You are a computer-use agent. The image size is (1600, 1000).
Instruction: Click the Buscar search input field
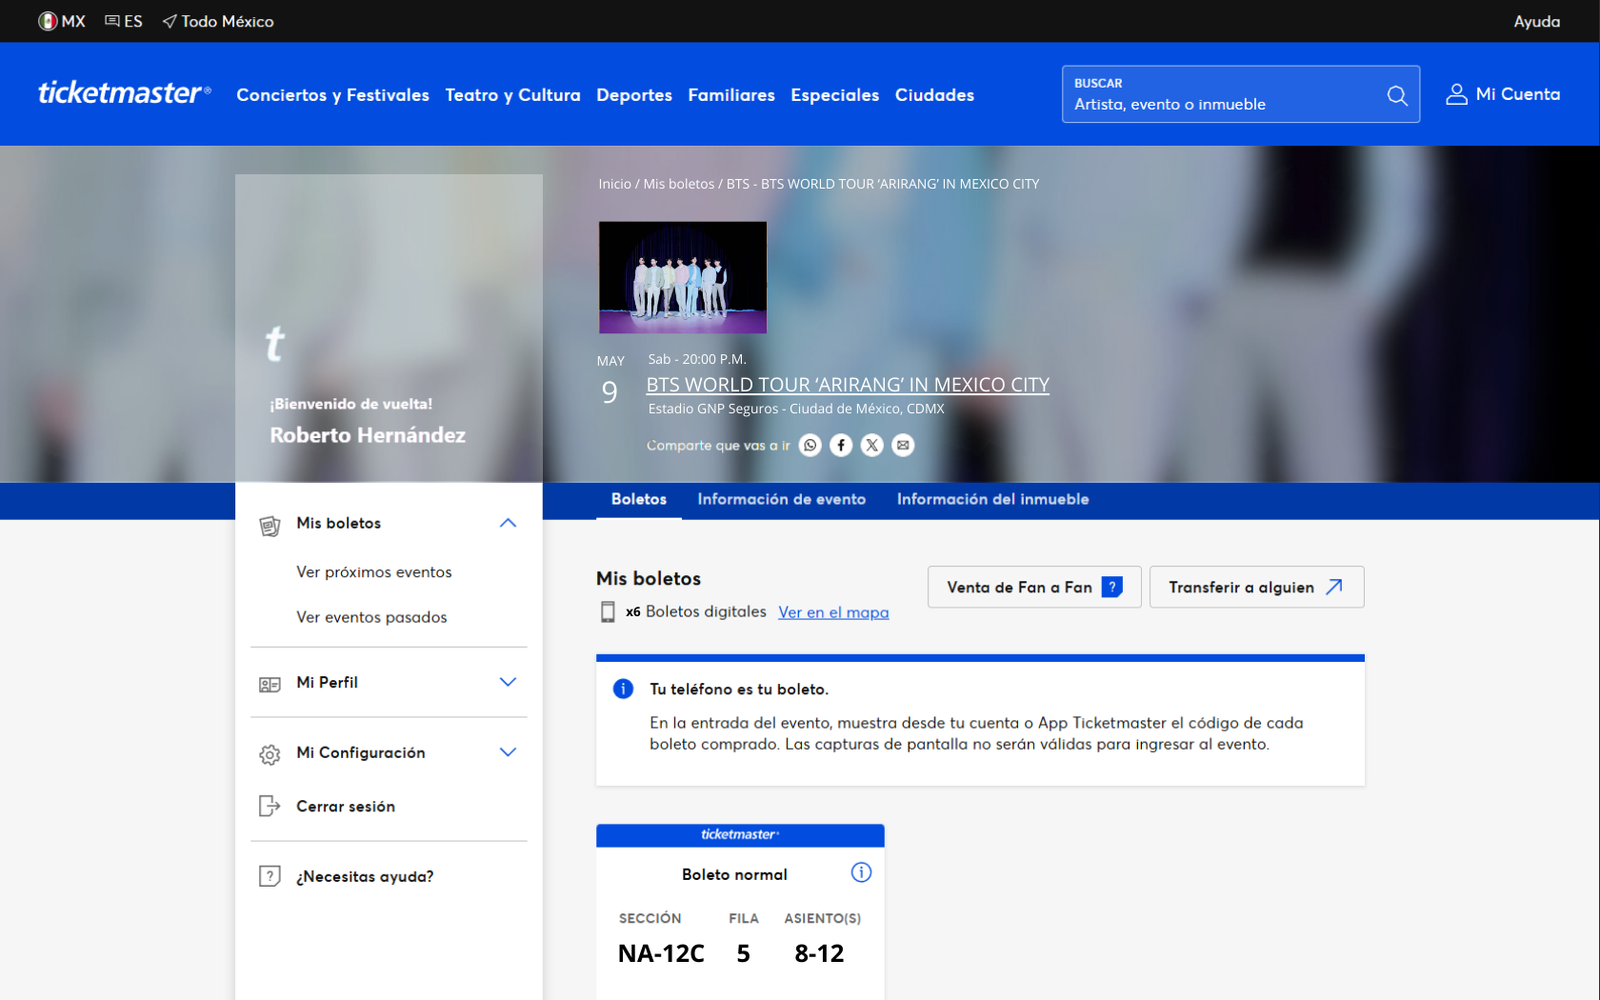(x=1220, y=104)
